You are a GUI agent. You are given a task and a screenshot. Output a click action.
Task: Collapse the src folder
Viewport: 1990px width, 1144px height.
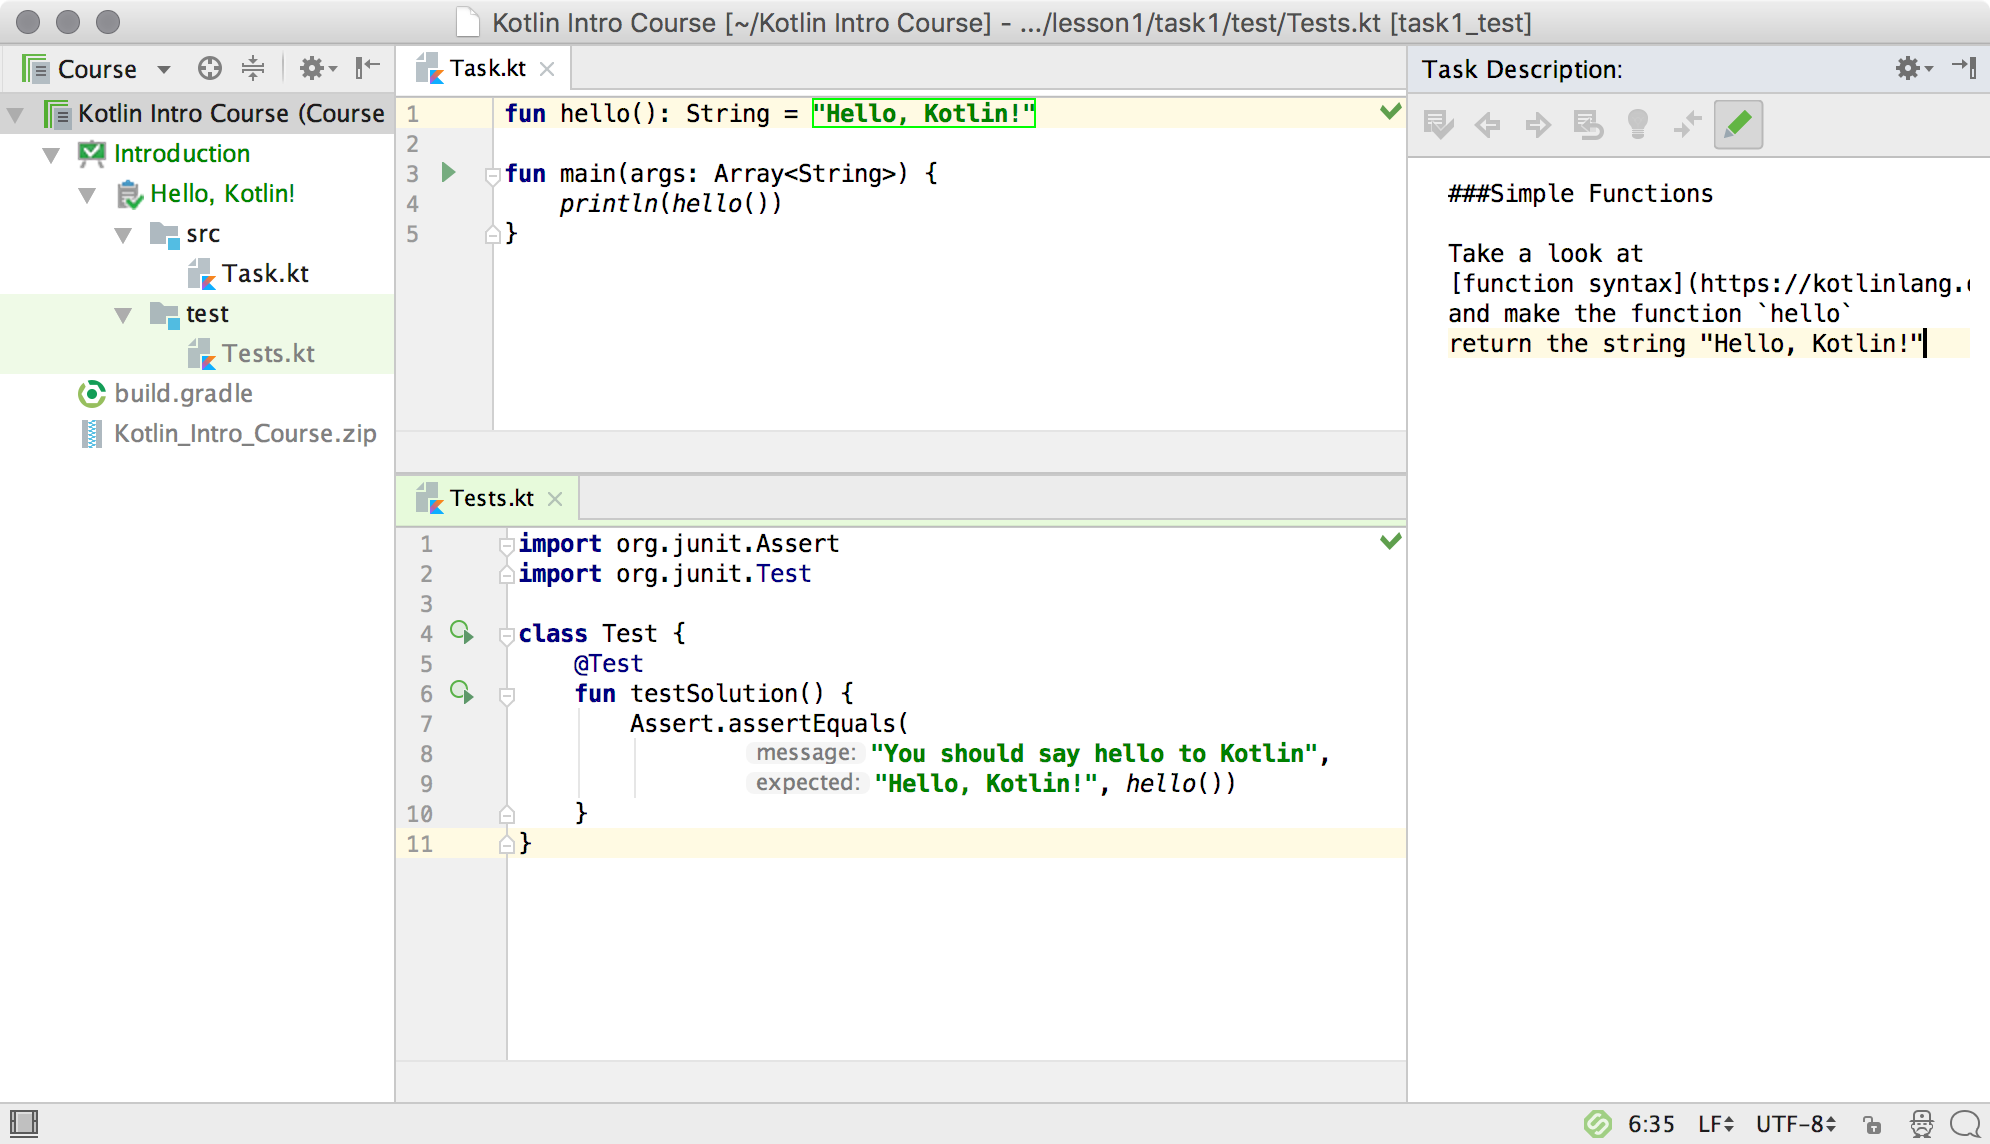(124, 235)
